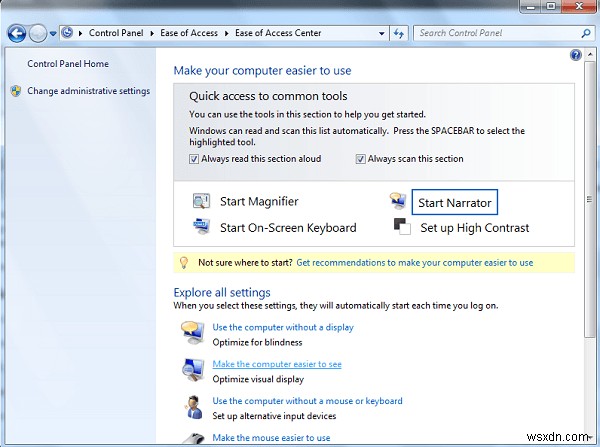Click Set up High Contrast text
This screenshot has height=447, width=600.
click(x=474, y=228)
